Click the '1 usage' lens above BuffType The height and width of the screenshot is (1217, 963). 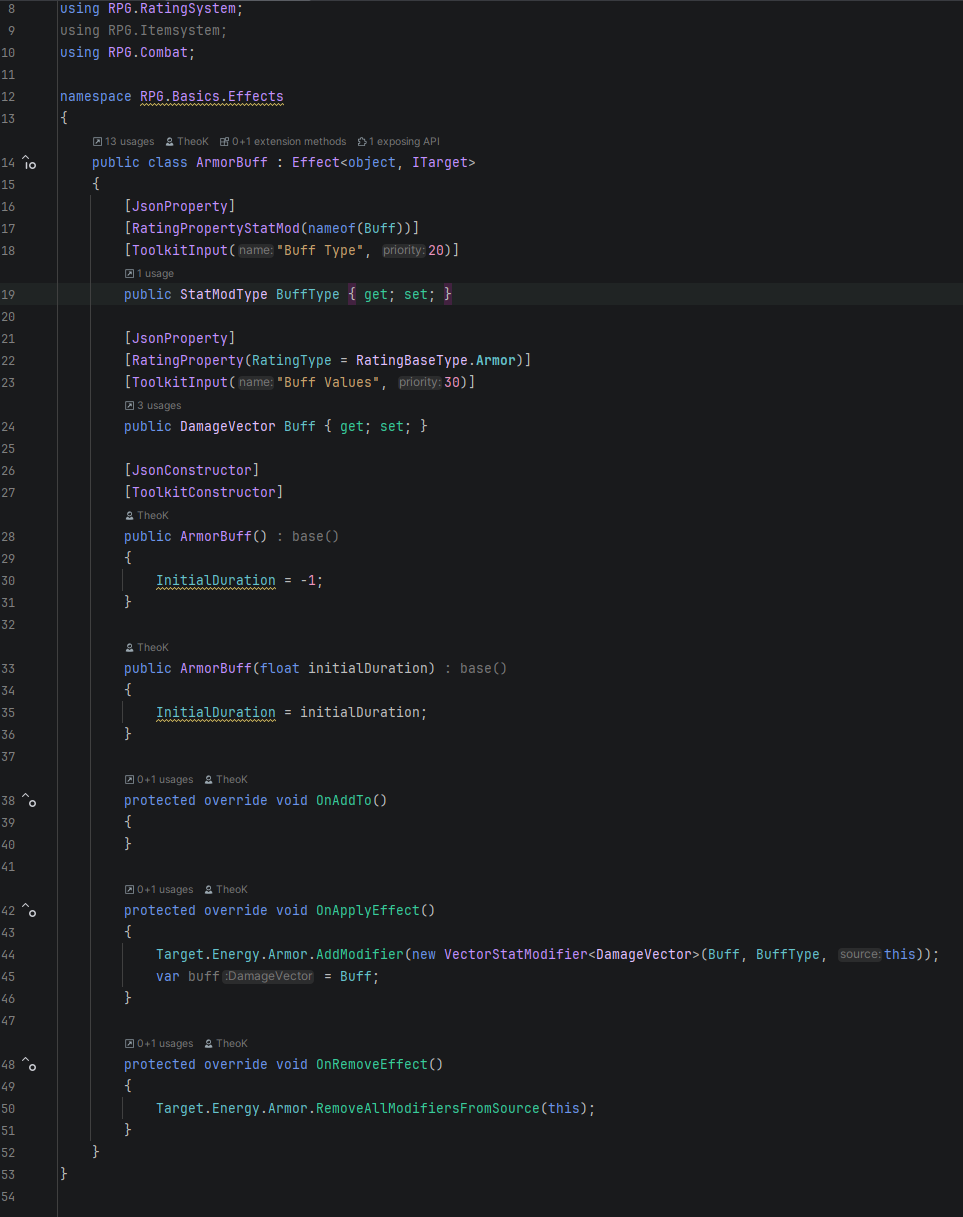pos(149,273)
